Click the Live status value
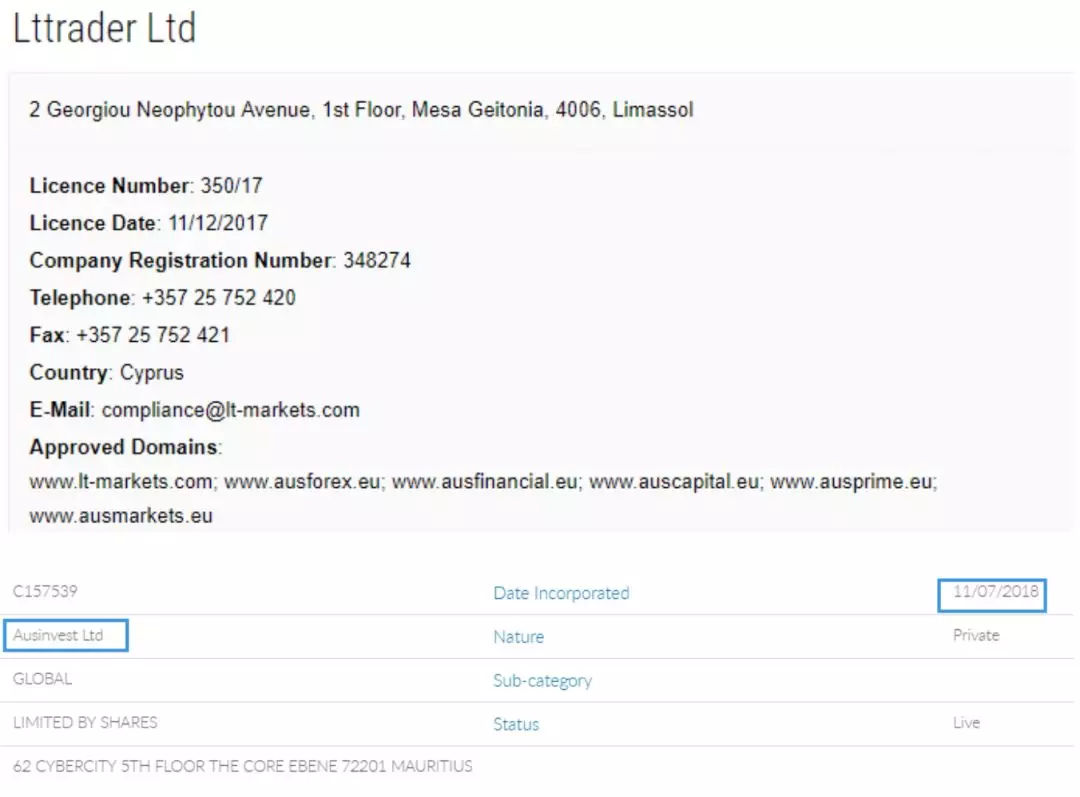 [x=966, y=723]
